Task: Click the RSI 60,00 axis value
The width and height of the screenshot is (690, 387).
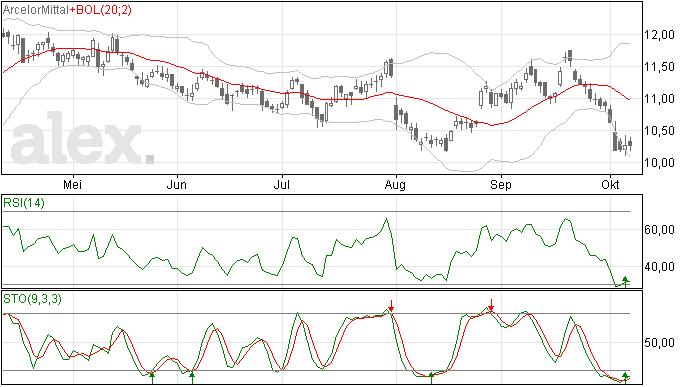Action: coord(660,230)
